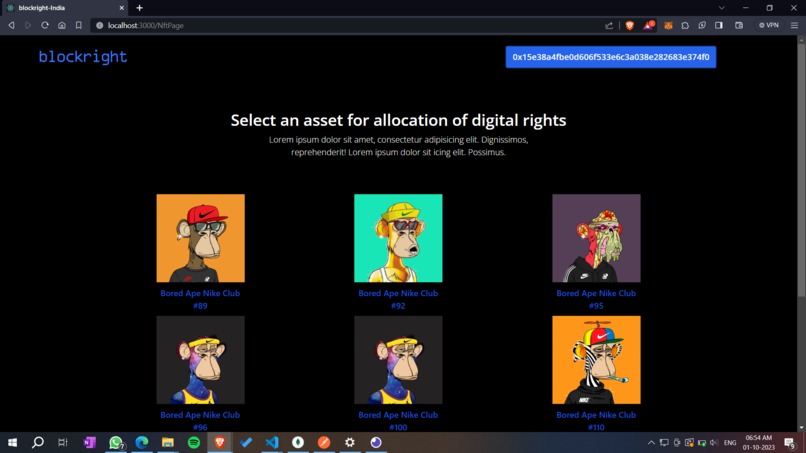Click the share icon in address bar

609,25
